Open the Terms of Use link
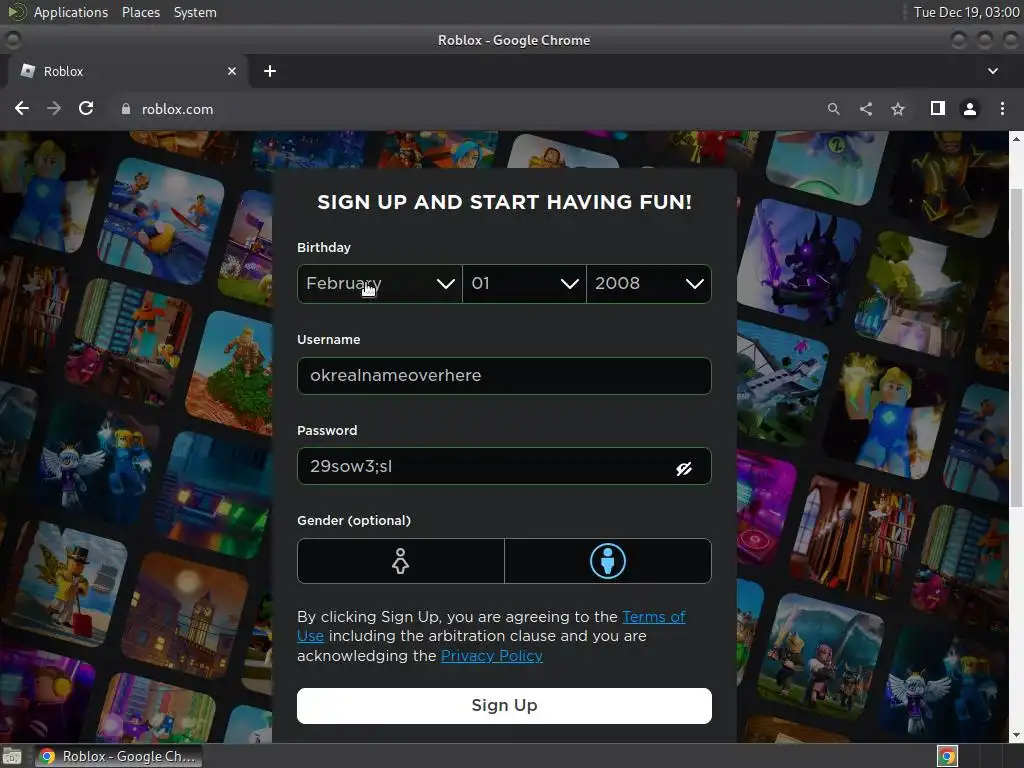1024x768 pixels. pos(654,616)
